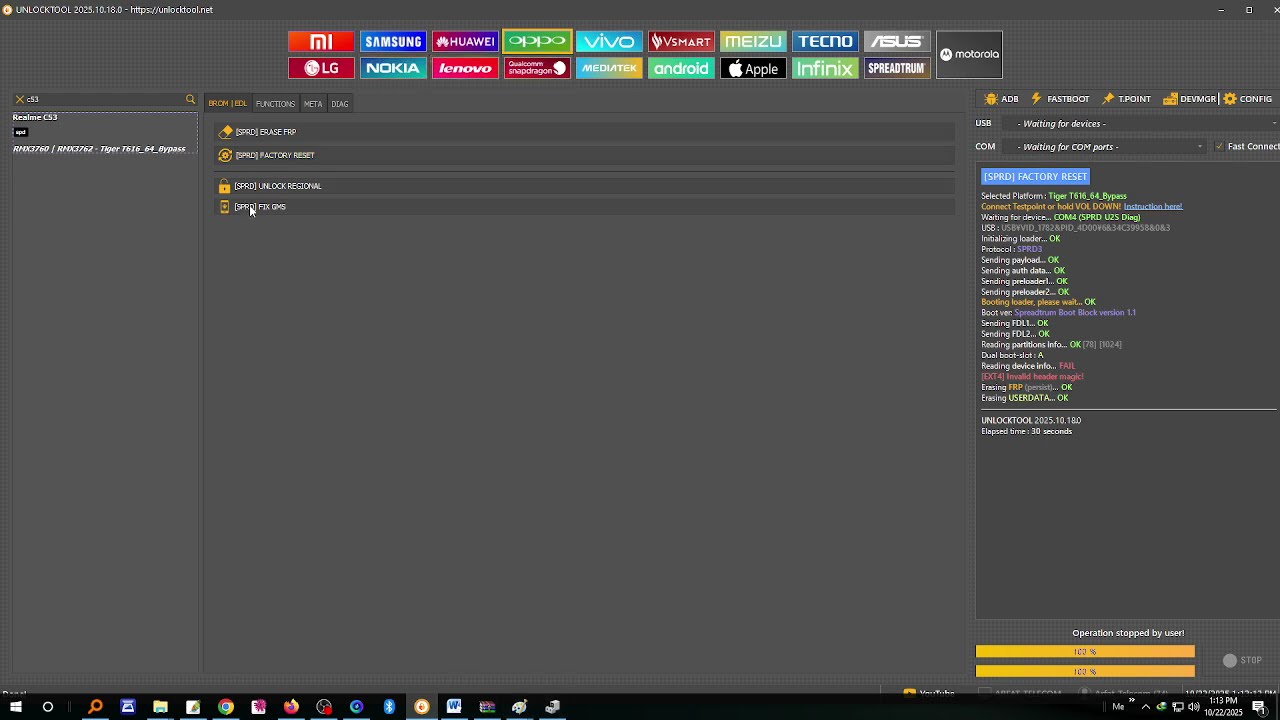Image resolution: width=1280 pixels, height=720 pixels.
Task: Select the Huawei brand logo
Action: click(x=465, y=41)
